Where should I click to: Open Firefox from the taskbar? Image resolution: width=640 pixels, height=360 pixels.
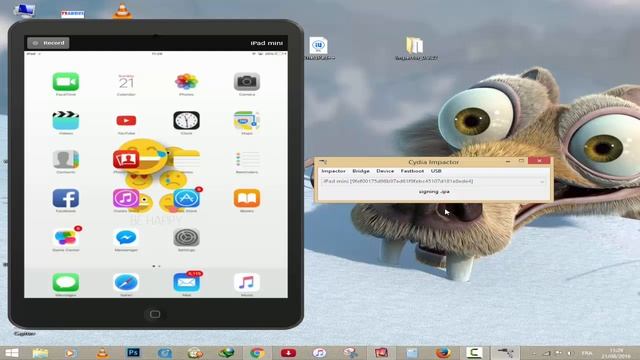[443, 353]
